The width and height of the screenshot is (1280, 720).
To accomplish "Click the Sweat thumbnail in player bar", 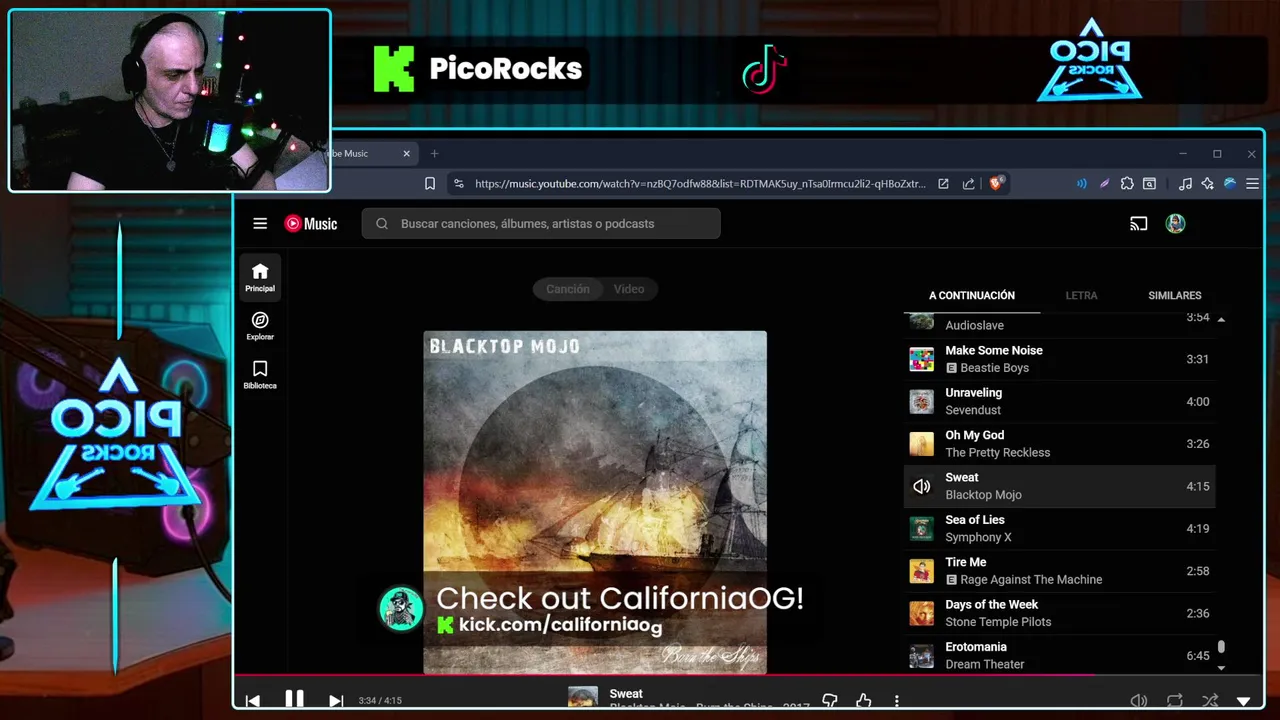I will point(583,698).
